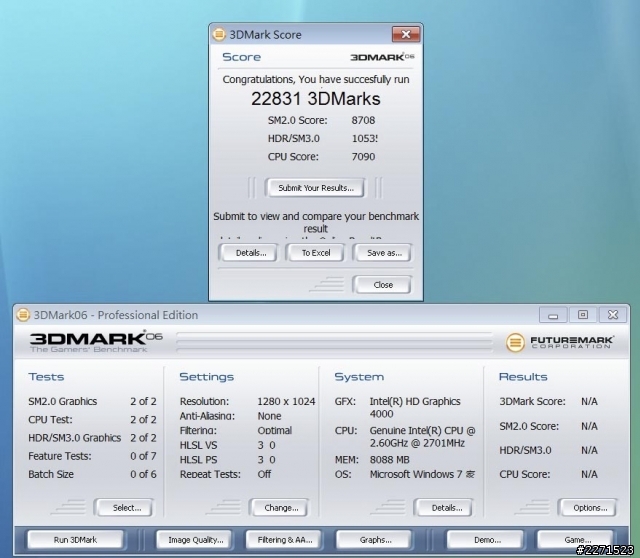Click SM2.0 Score value 8708
The height and width of the screenshot is (558, 640).
click(363, 120)
